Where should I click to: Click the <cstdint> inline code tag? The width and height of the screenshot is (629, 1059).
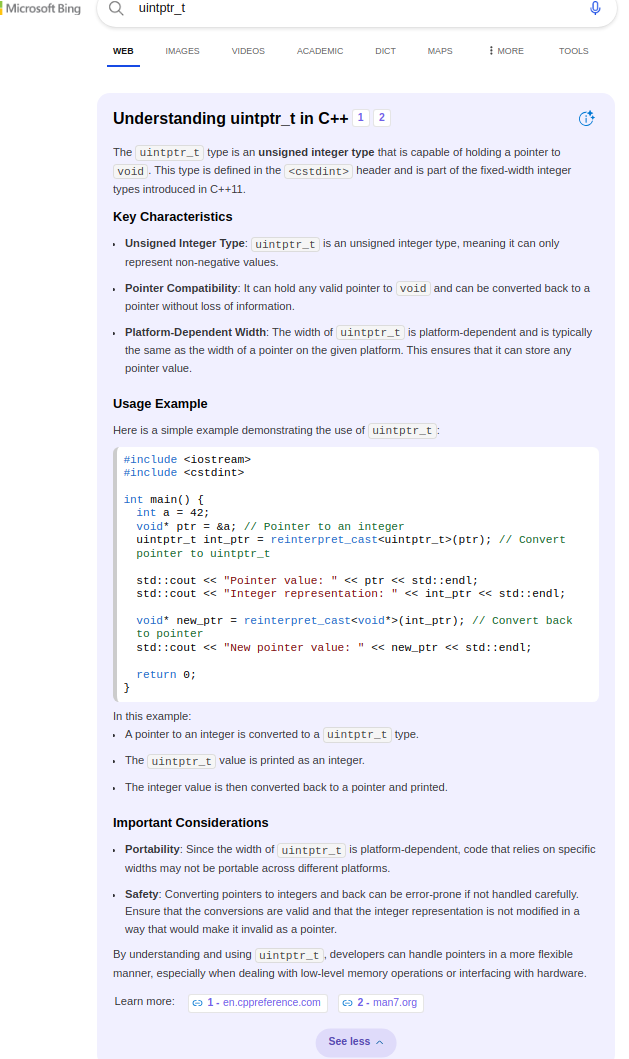point(318,171)
